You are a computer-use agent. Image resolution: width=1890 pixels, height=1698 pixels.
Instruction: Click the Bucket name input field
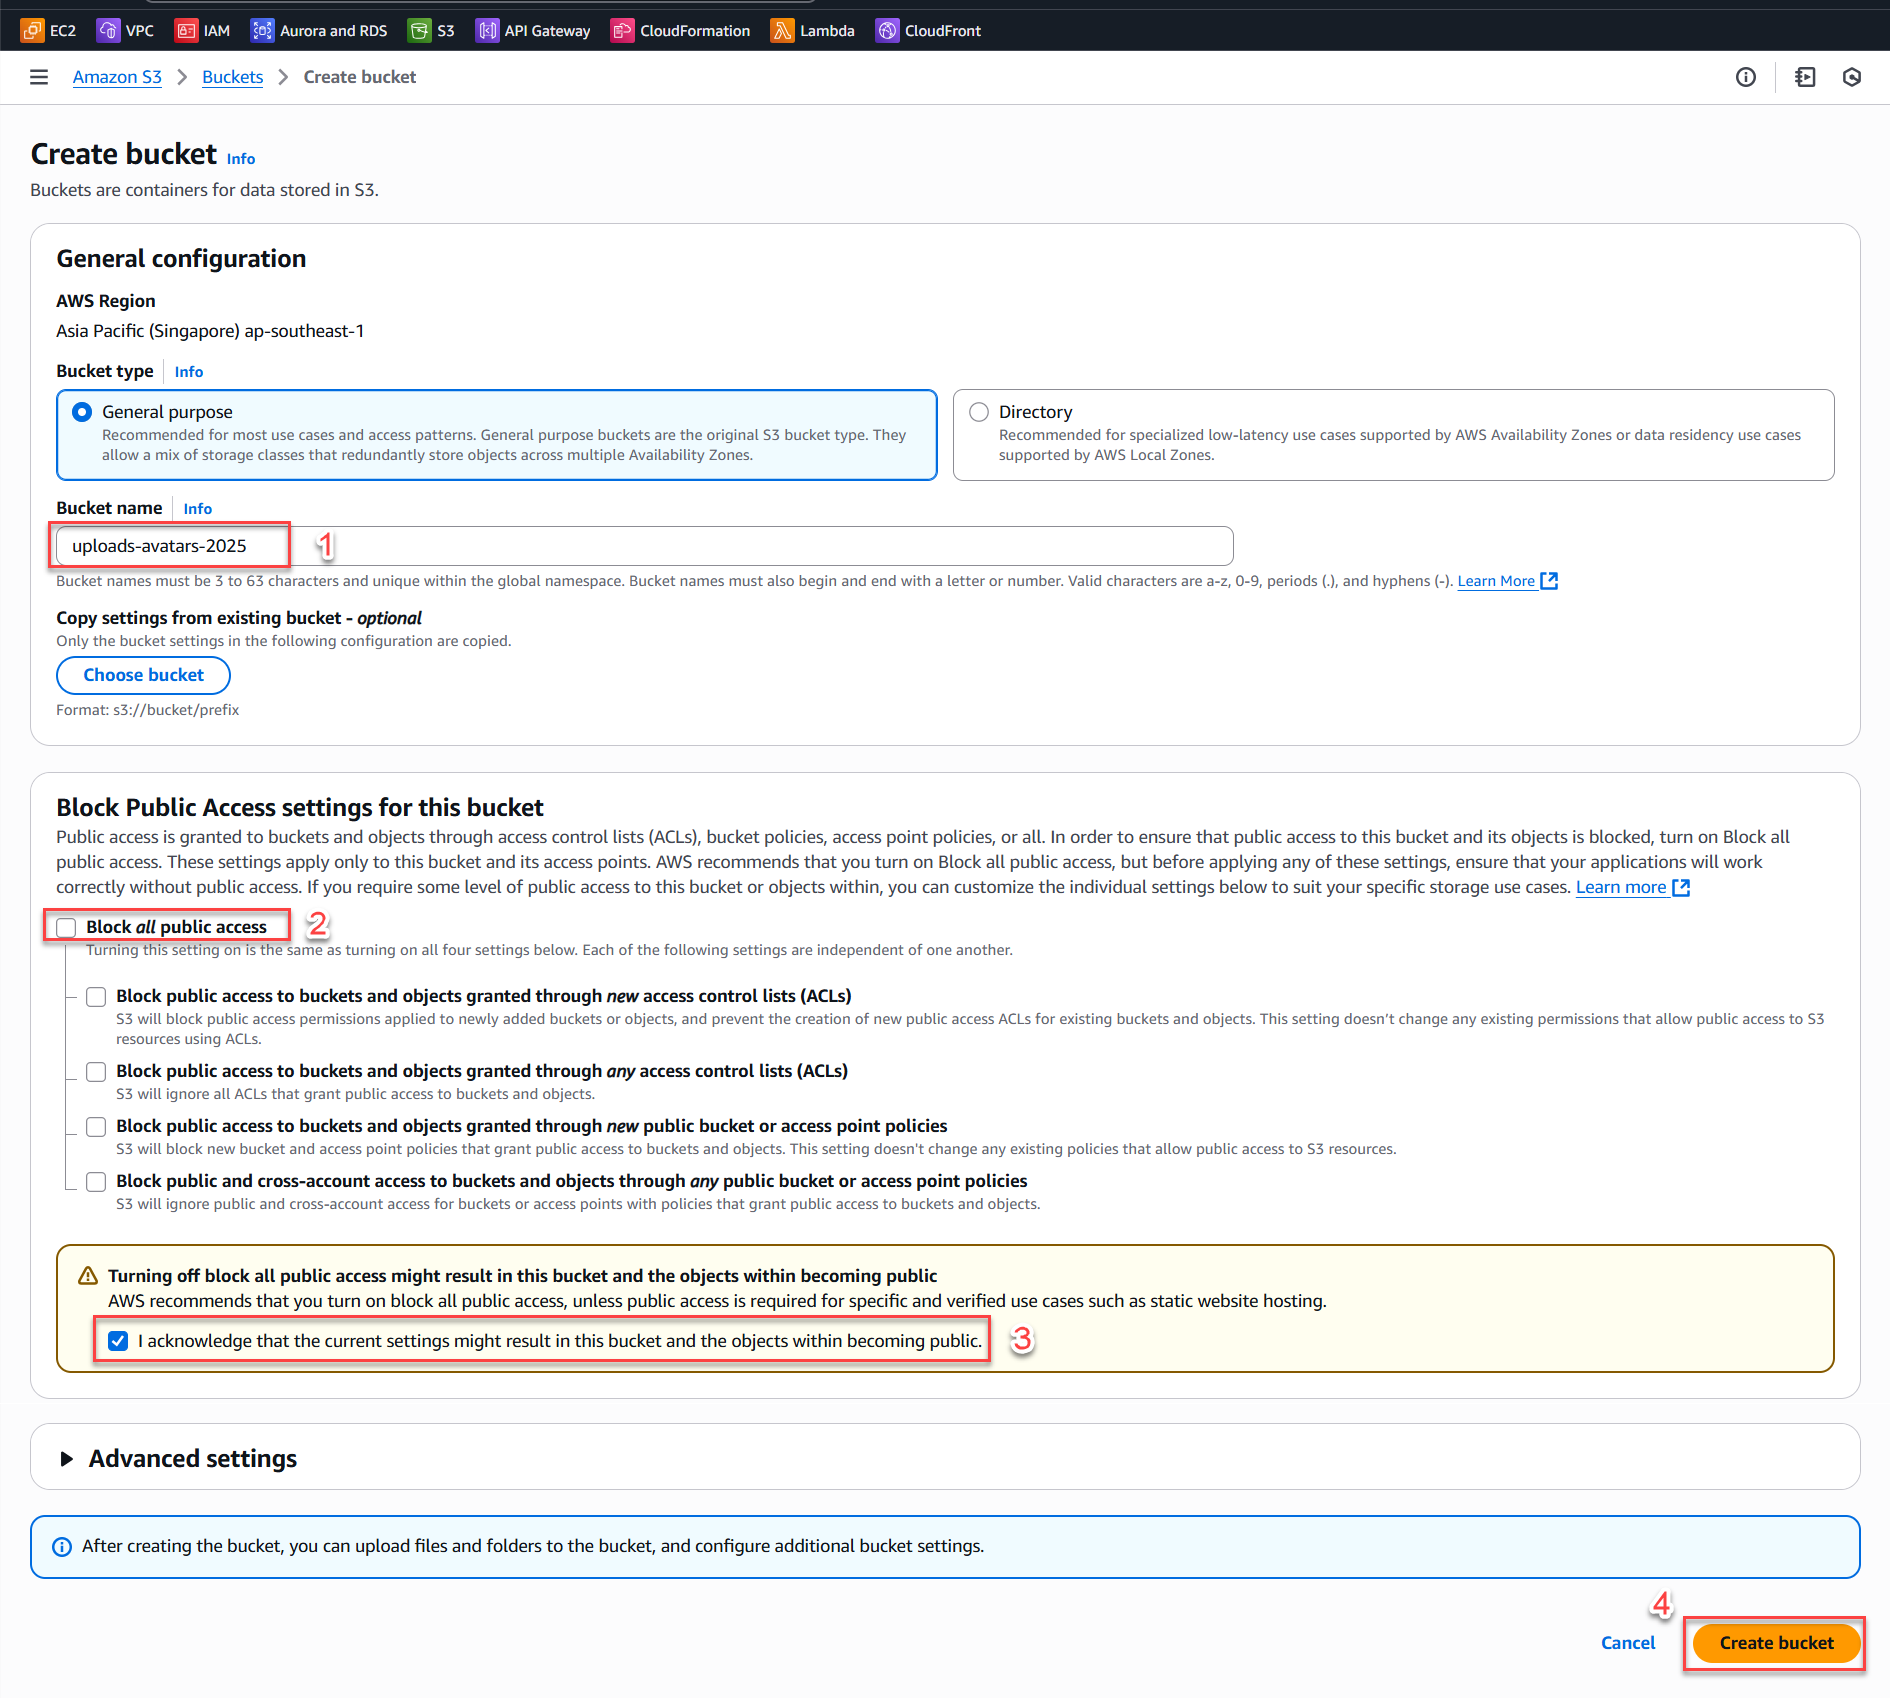(x=644, y=546)
